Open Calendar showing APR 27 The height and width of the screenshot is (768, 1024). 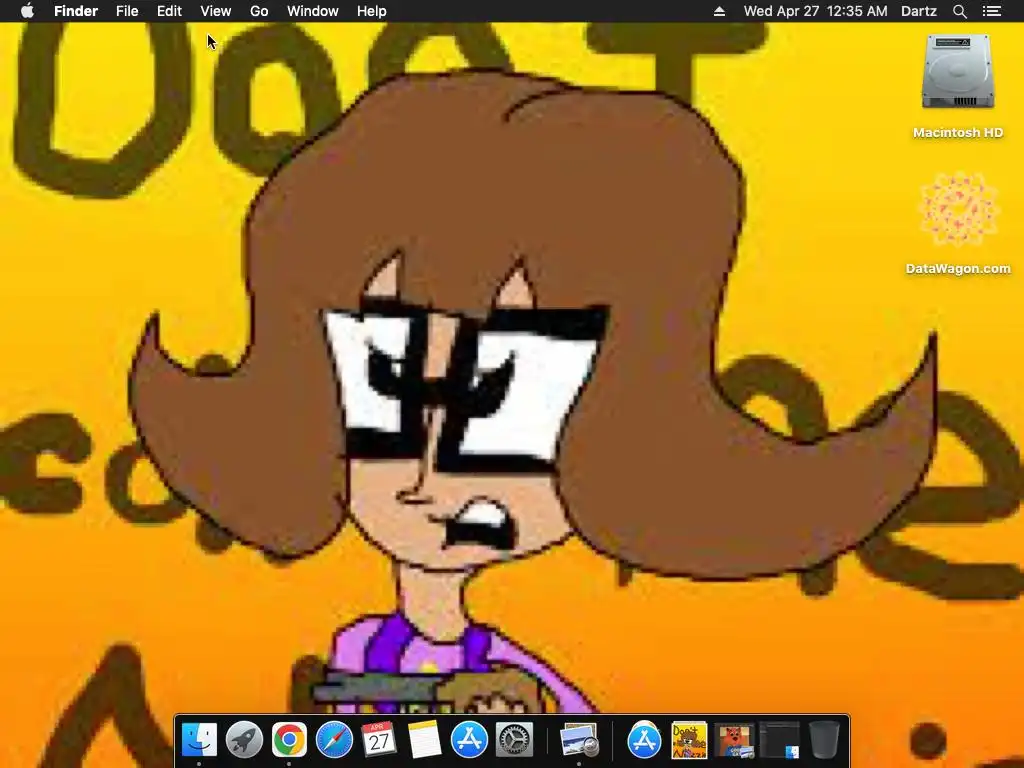pyautogui.click(x=379, y=740)
